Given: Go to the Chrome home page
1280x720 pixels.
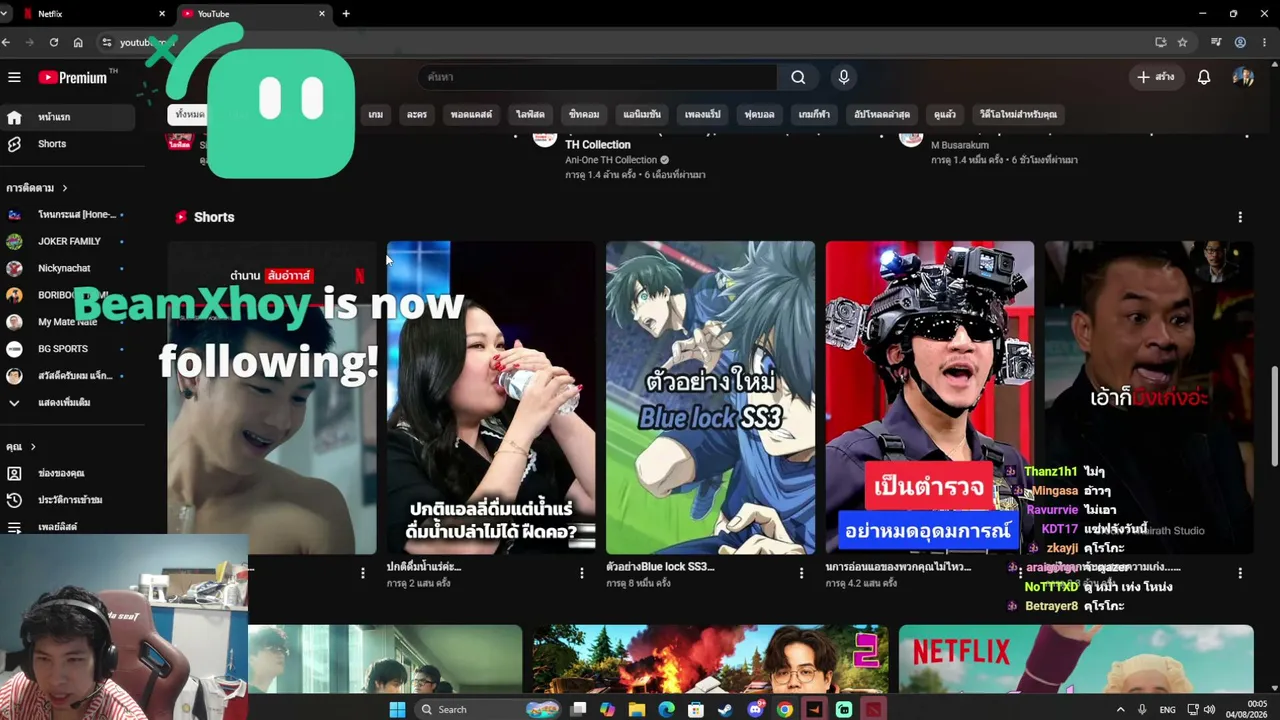Looking at the screenshot, I should pos(78,42).
